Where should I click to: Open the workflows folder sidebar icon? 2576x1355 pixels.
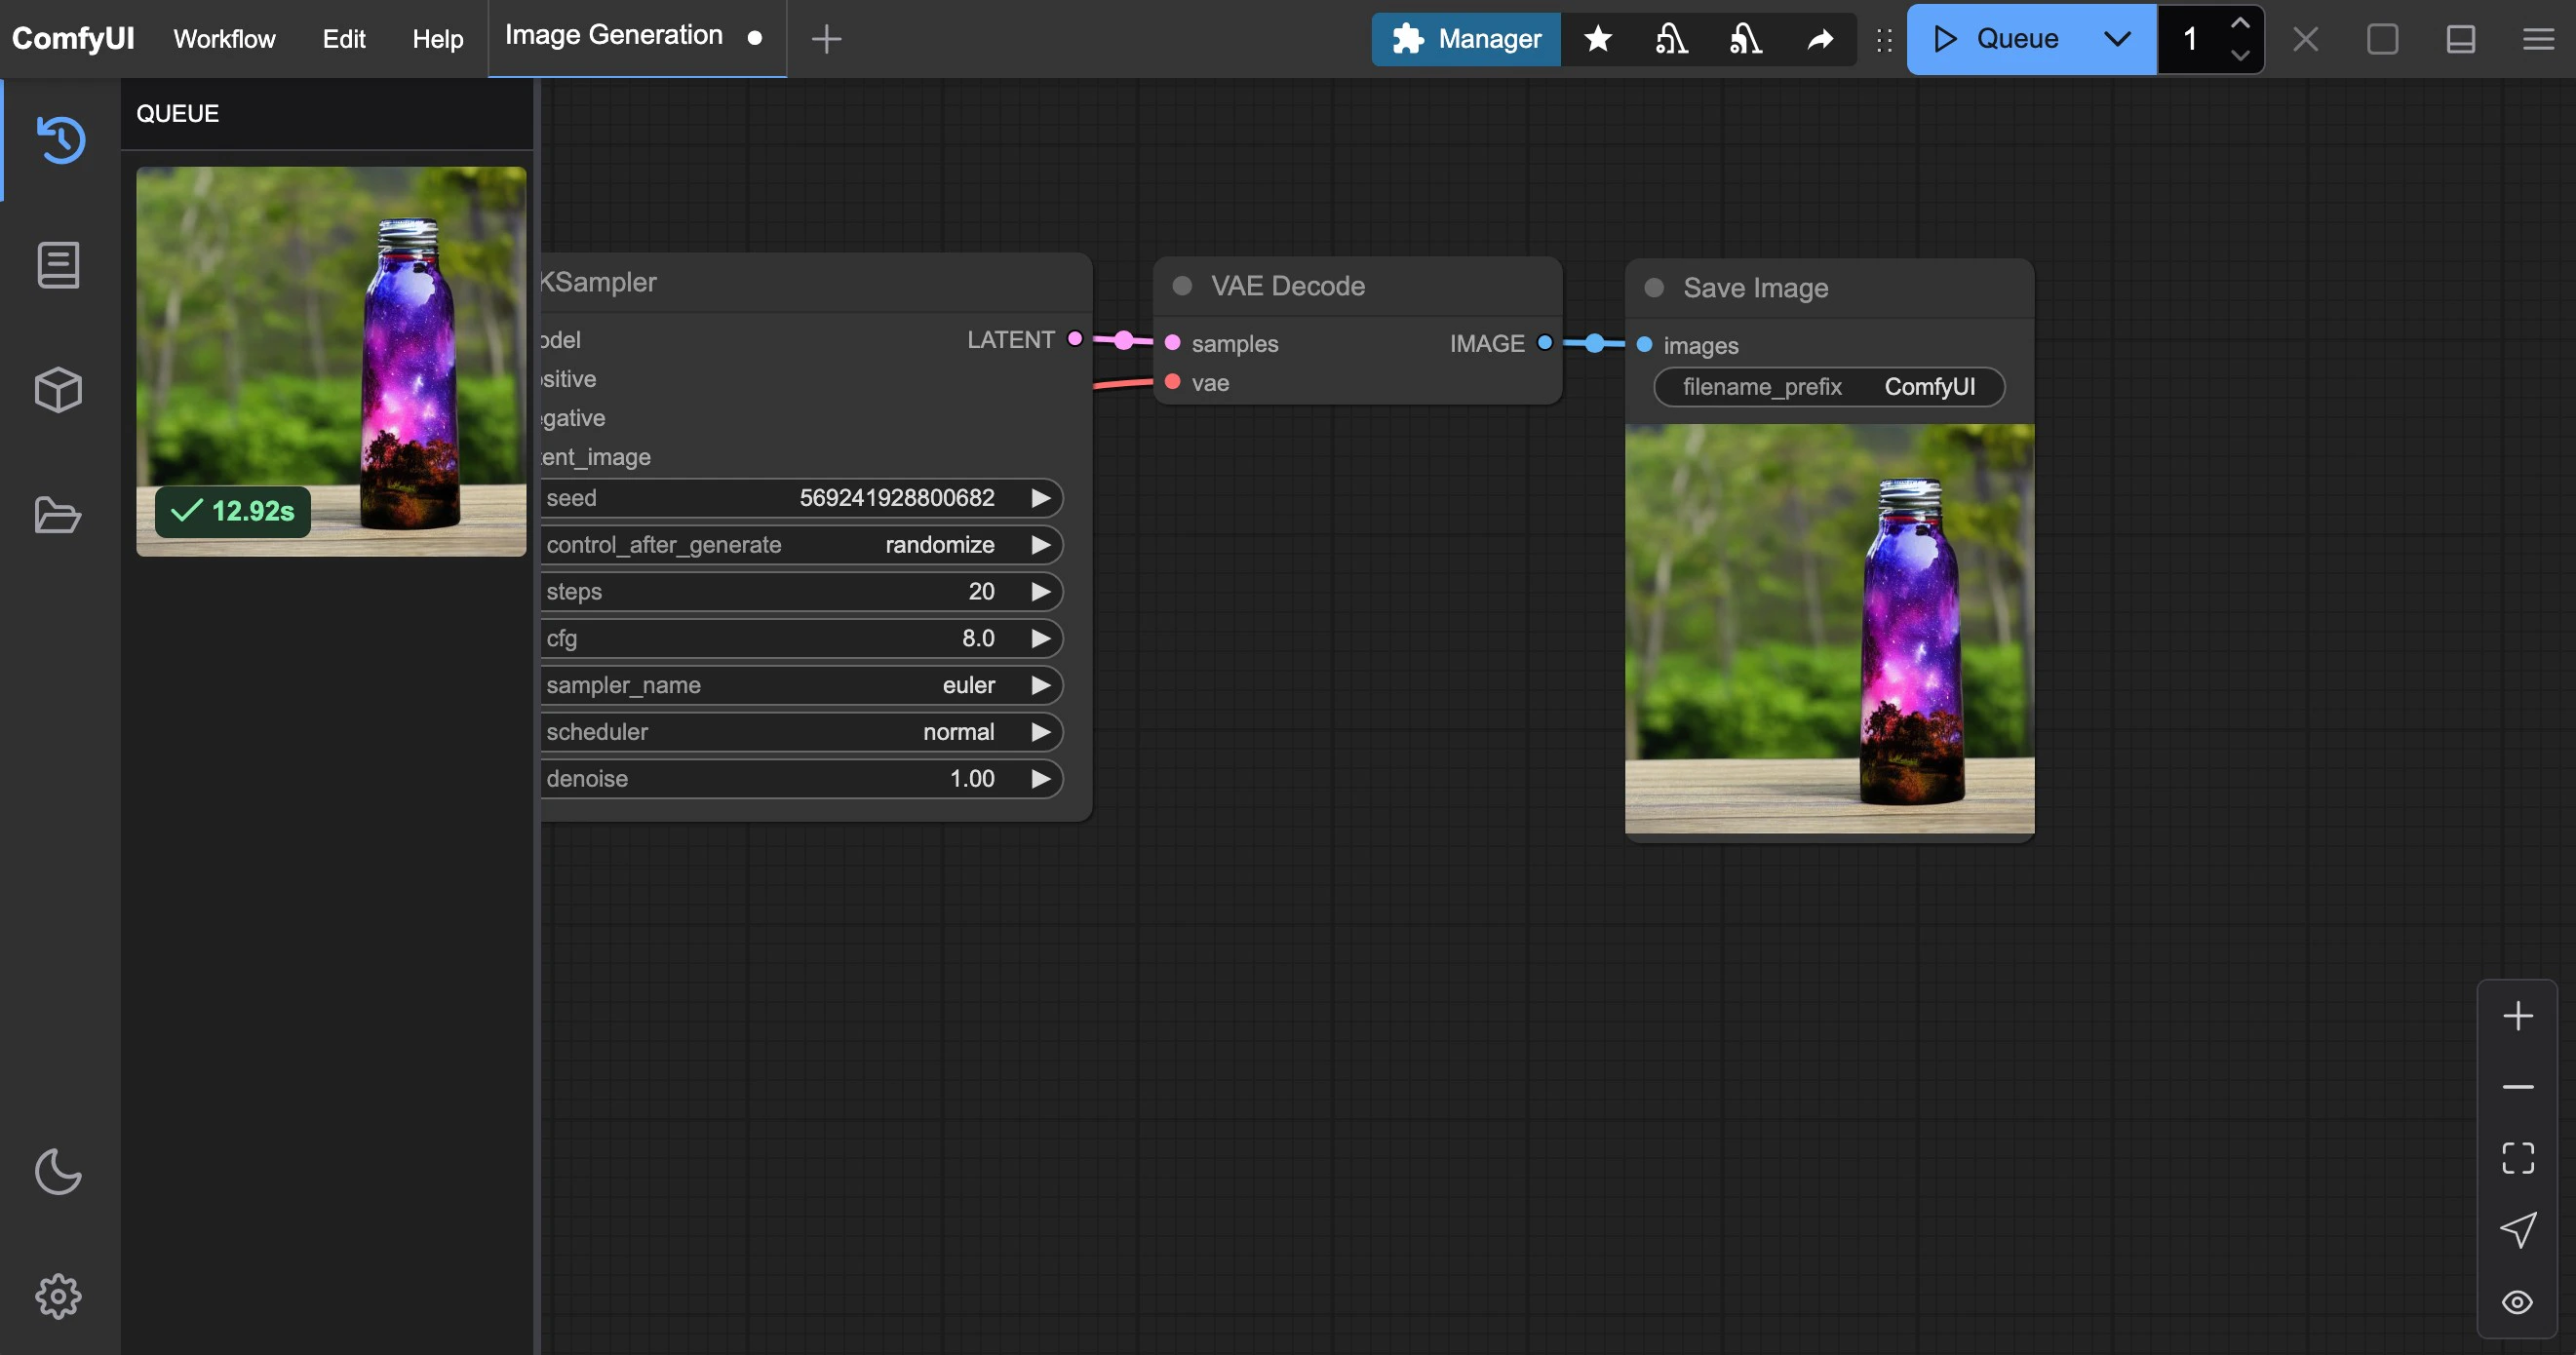click(58, 515)
